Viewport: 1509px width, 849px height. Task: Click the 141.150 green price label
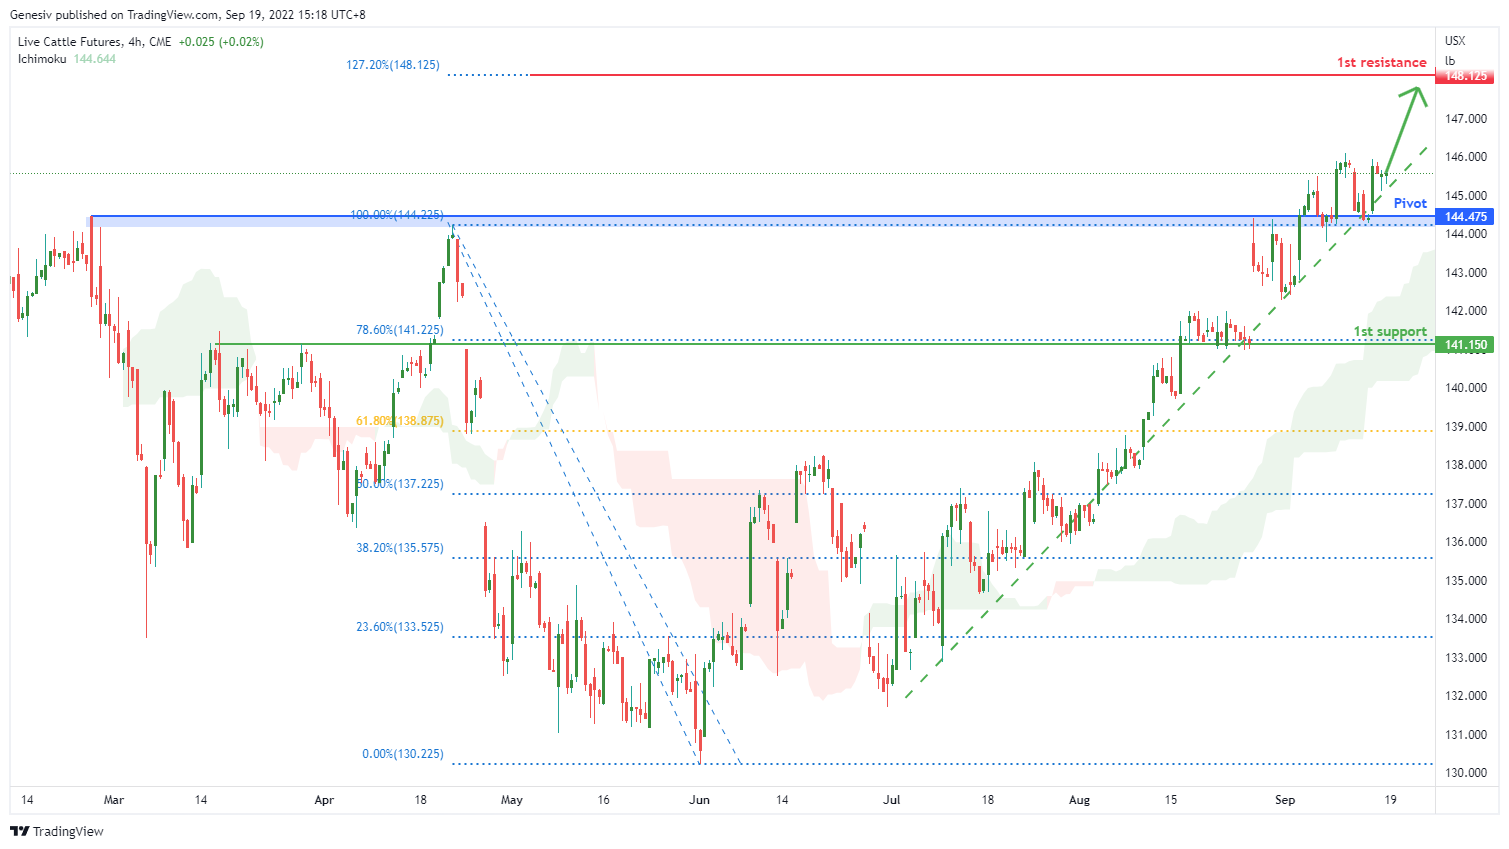(x=1466, y=345)
